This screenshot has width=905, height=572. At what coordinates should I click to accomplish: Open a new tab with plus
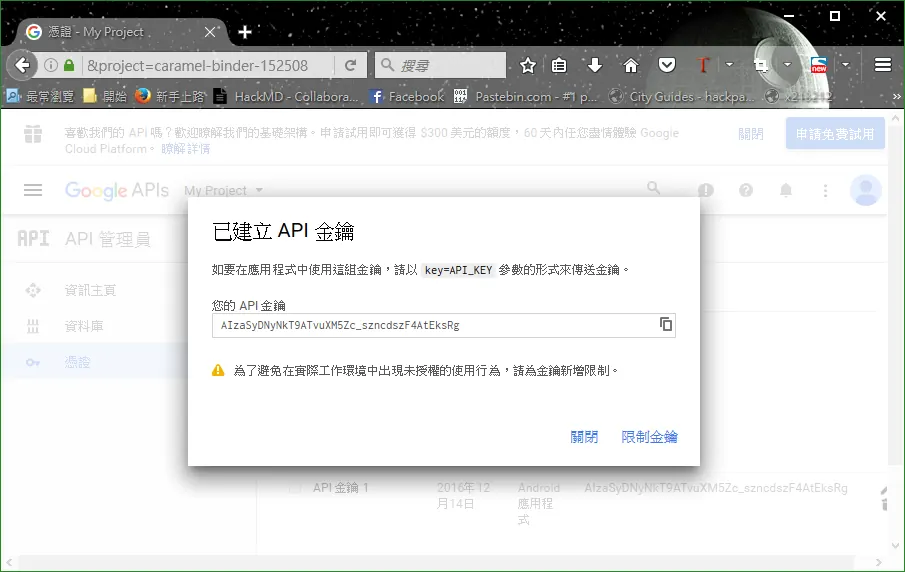(245, 32)
